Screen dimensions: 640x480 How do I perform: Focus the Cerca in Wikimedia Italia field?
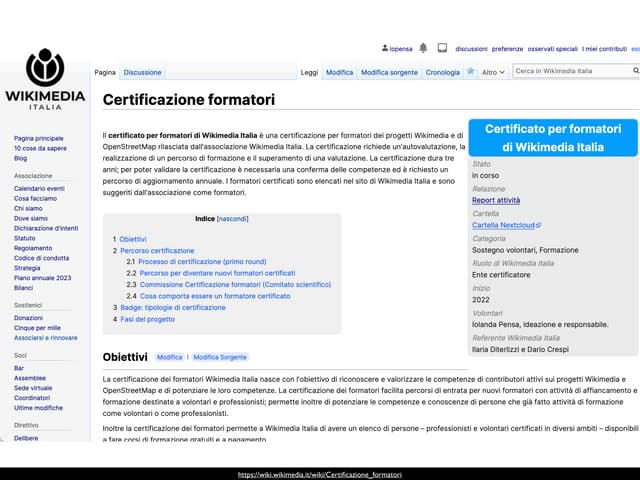coord(570,71)
